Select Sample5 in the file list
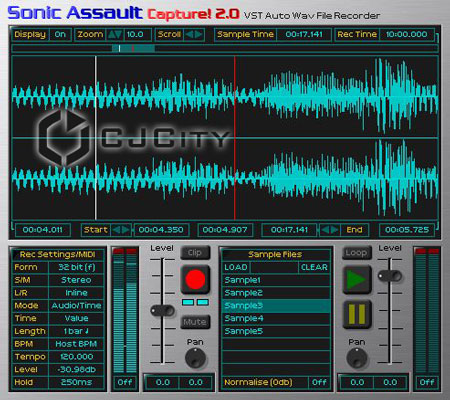 click(276, 331)
